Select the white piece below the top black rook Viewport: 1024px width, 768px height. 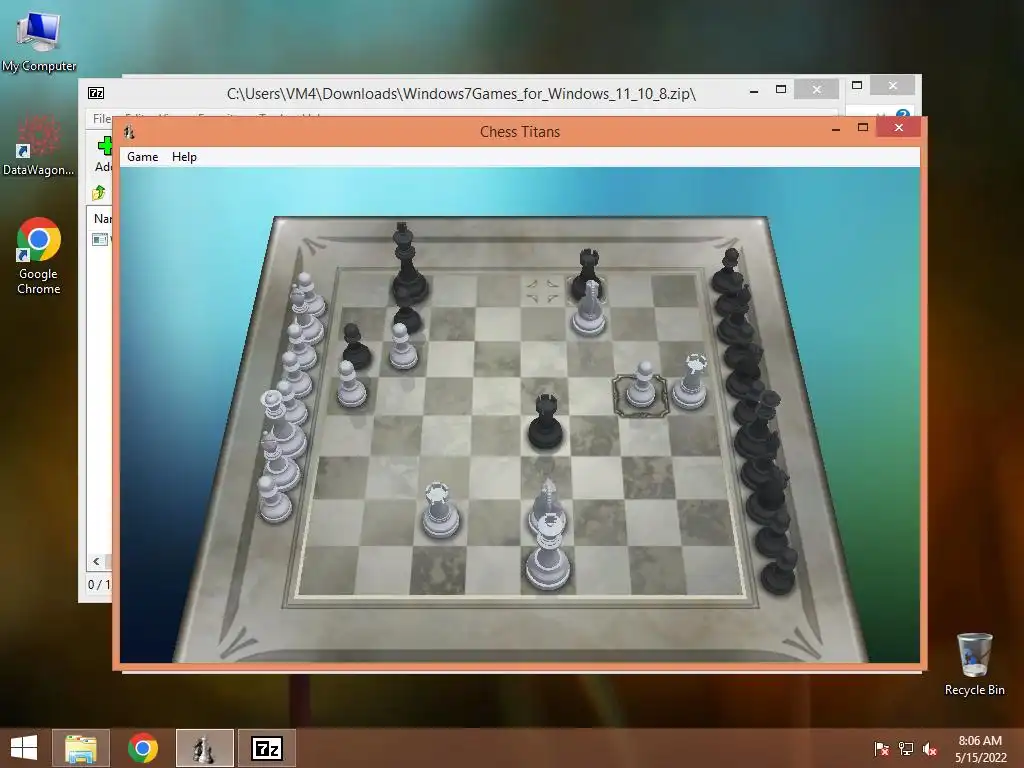(589, 310)
